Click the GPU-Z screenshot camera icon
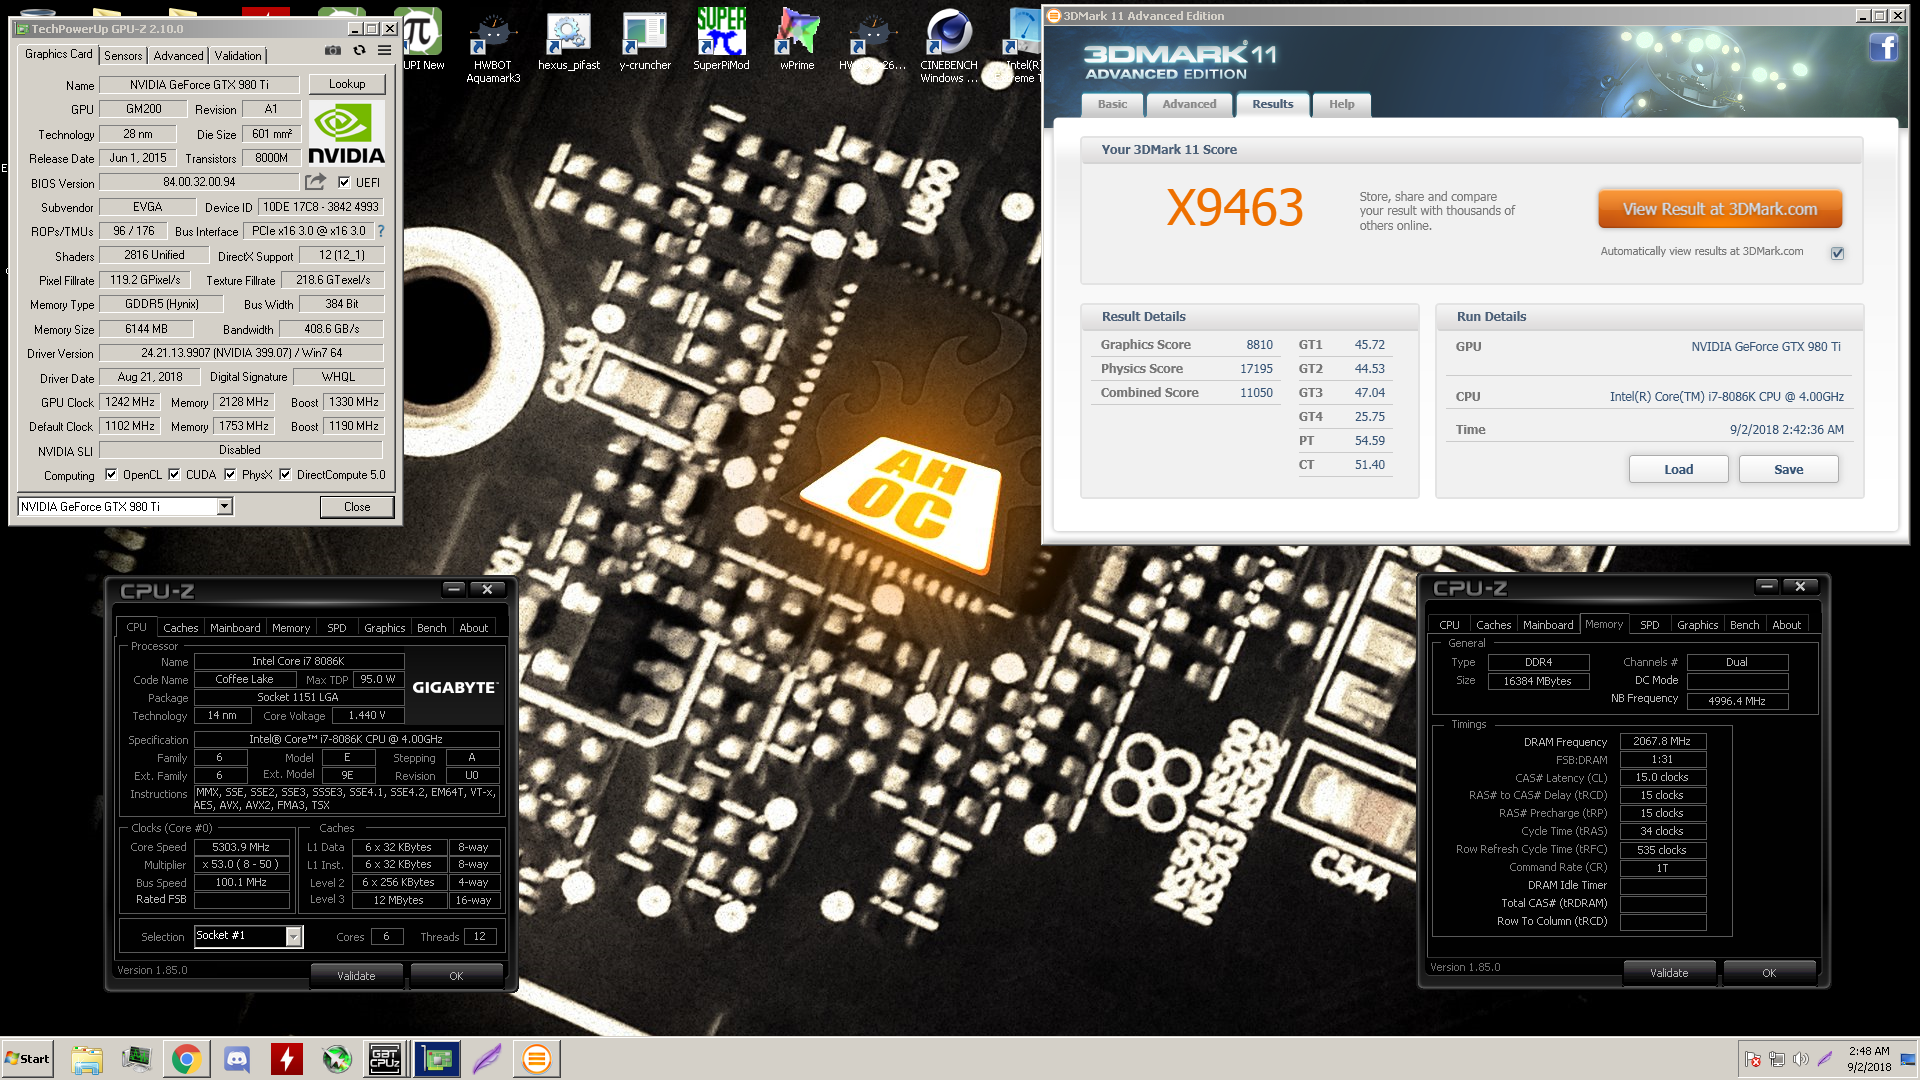The image size is (1920, 1080). [x=332, y=50]
